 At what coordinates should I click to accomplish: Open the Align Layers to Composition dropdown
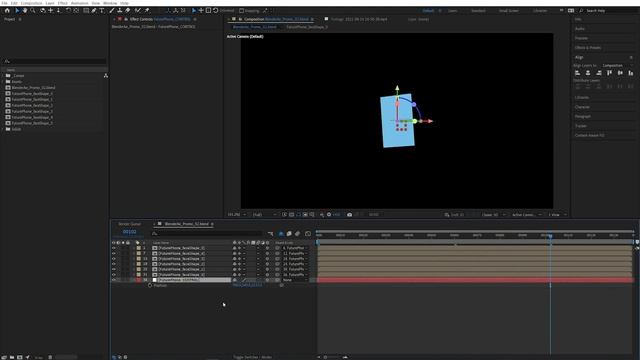click(x=618, y=65)
